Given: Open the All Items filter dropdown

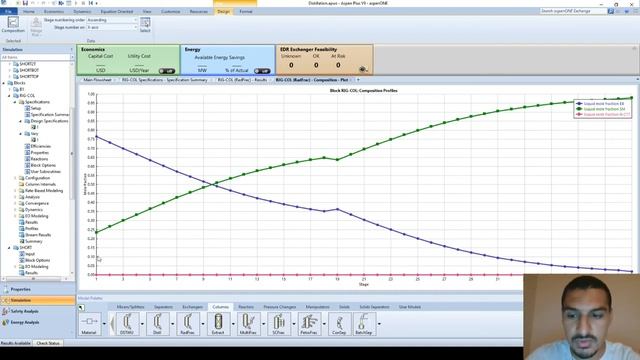Looking at the screenshot, I should 72,58.
